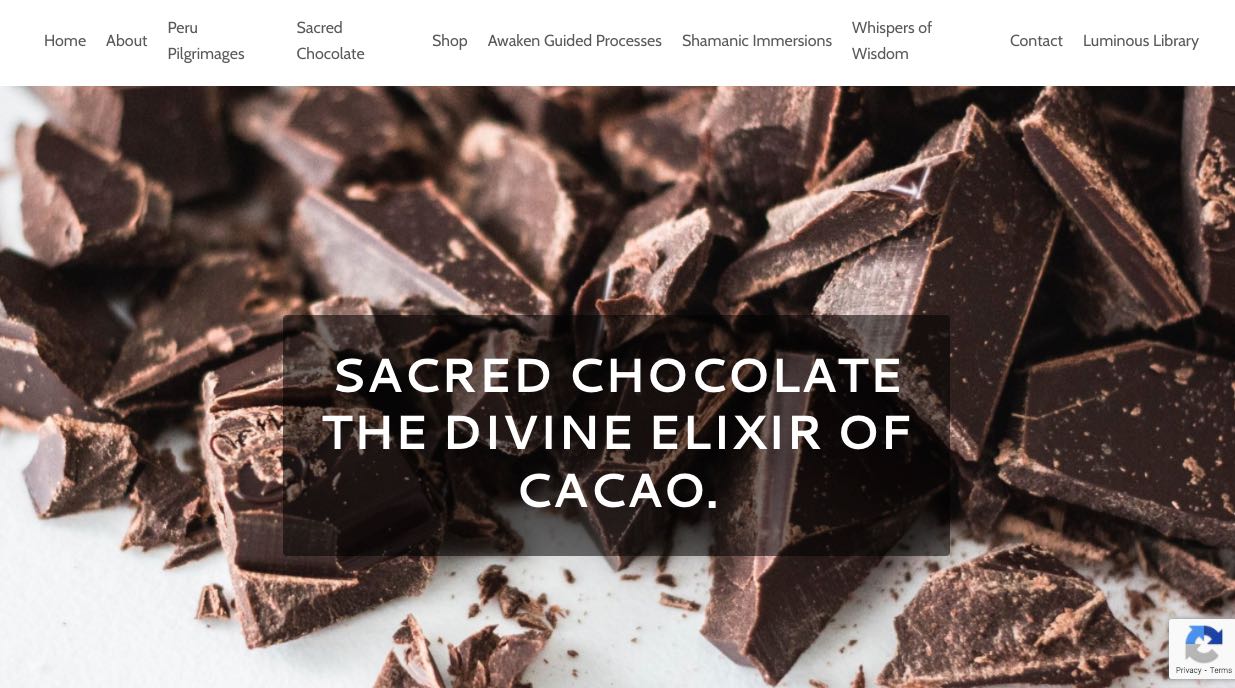1235x688 pixels.
Task: Open the Whispers of Wisdom page
Action: point(892,41)
